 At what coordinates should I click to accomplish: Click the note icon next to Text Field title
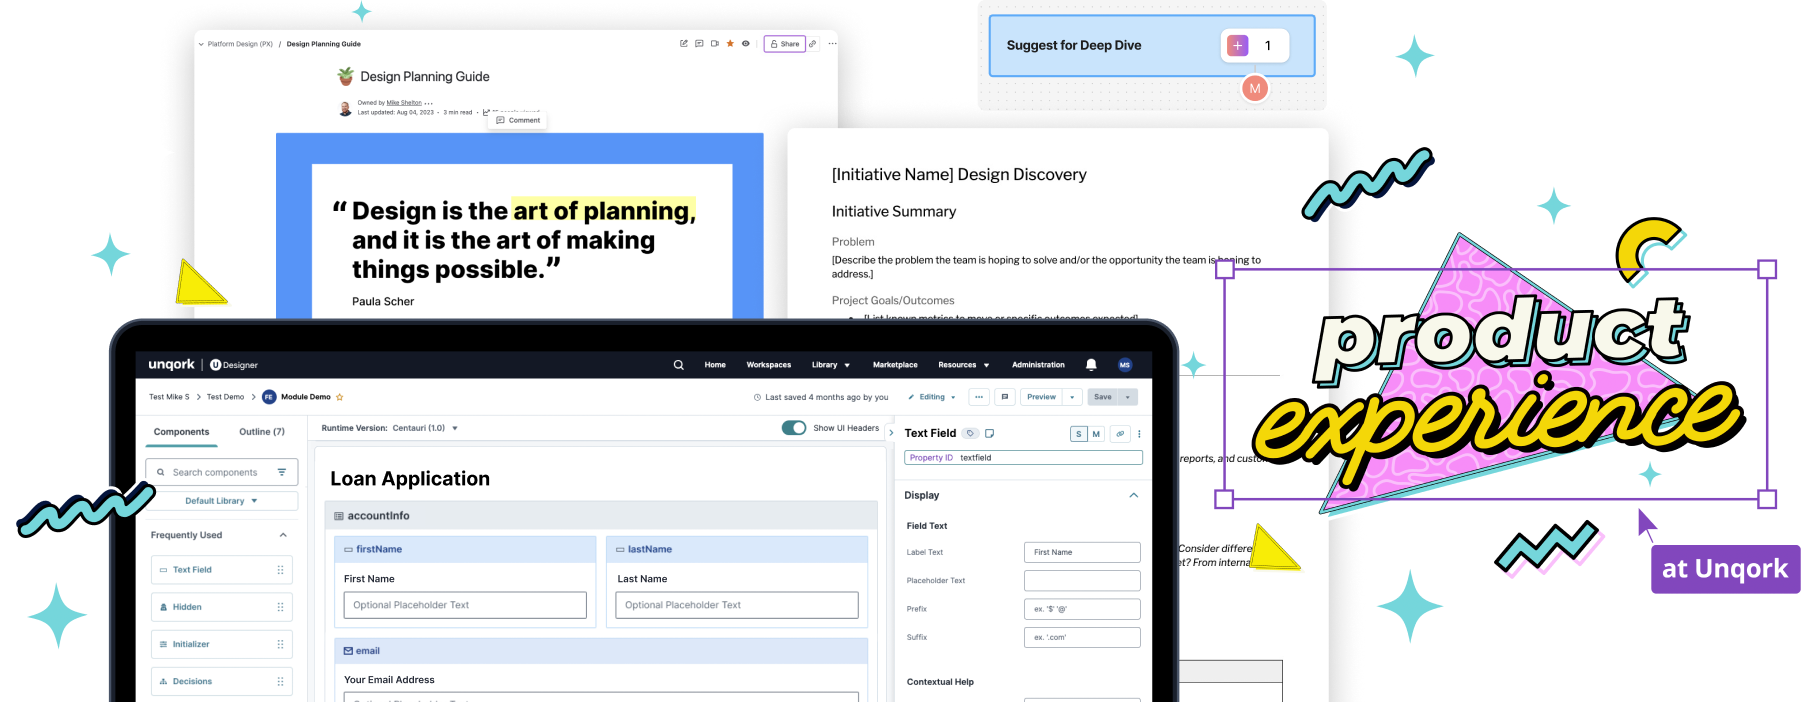click(x=990, y=433)
